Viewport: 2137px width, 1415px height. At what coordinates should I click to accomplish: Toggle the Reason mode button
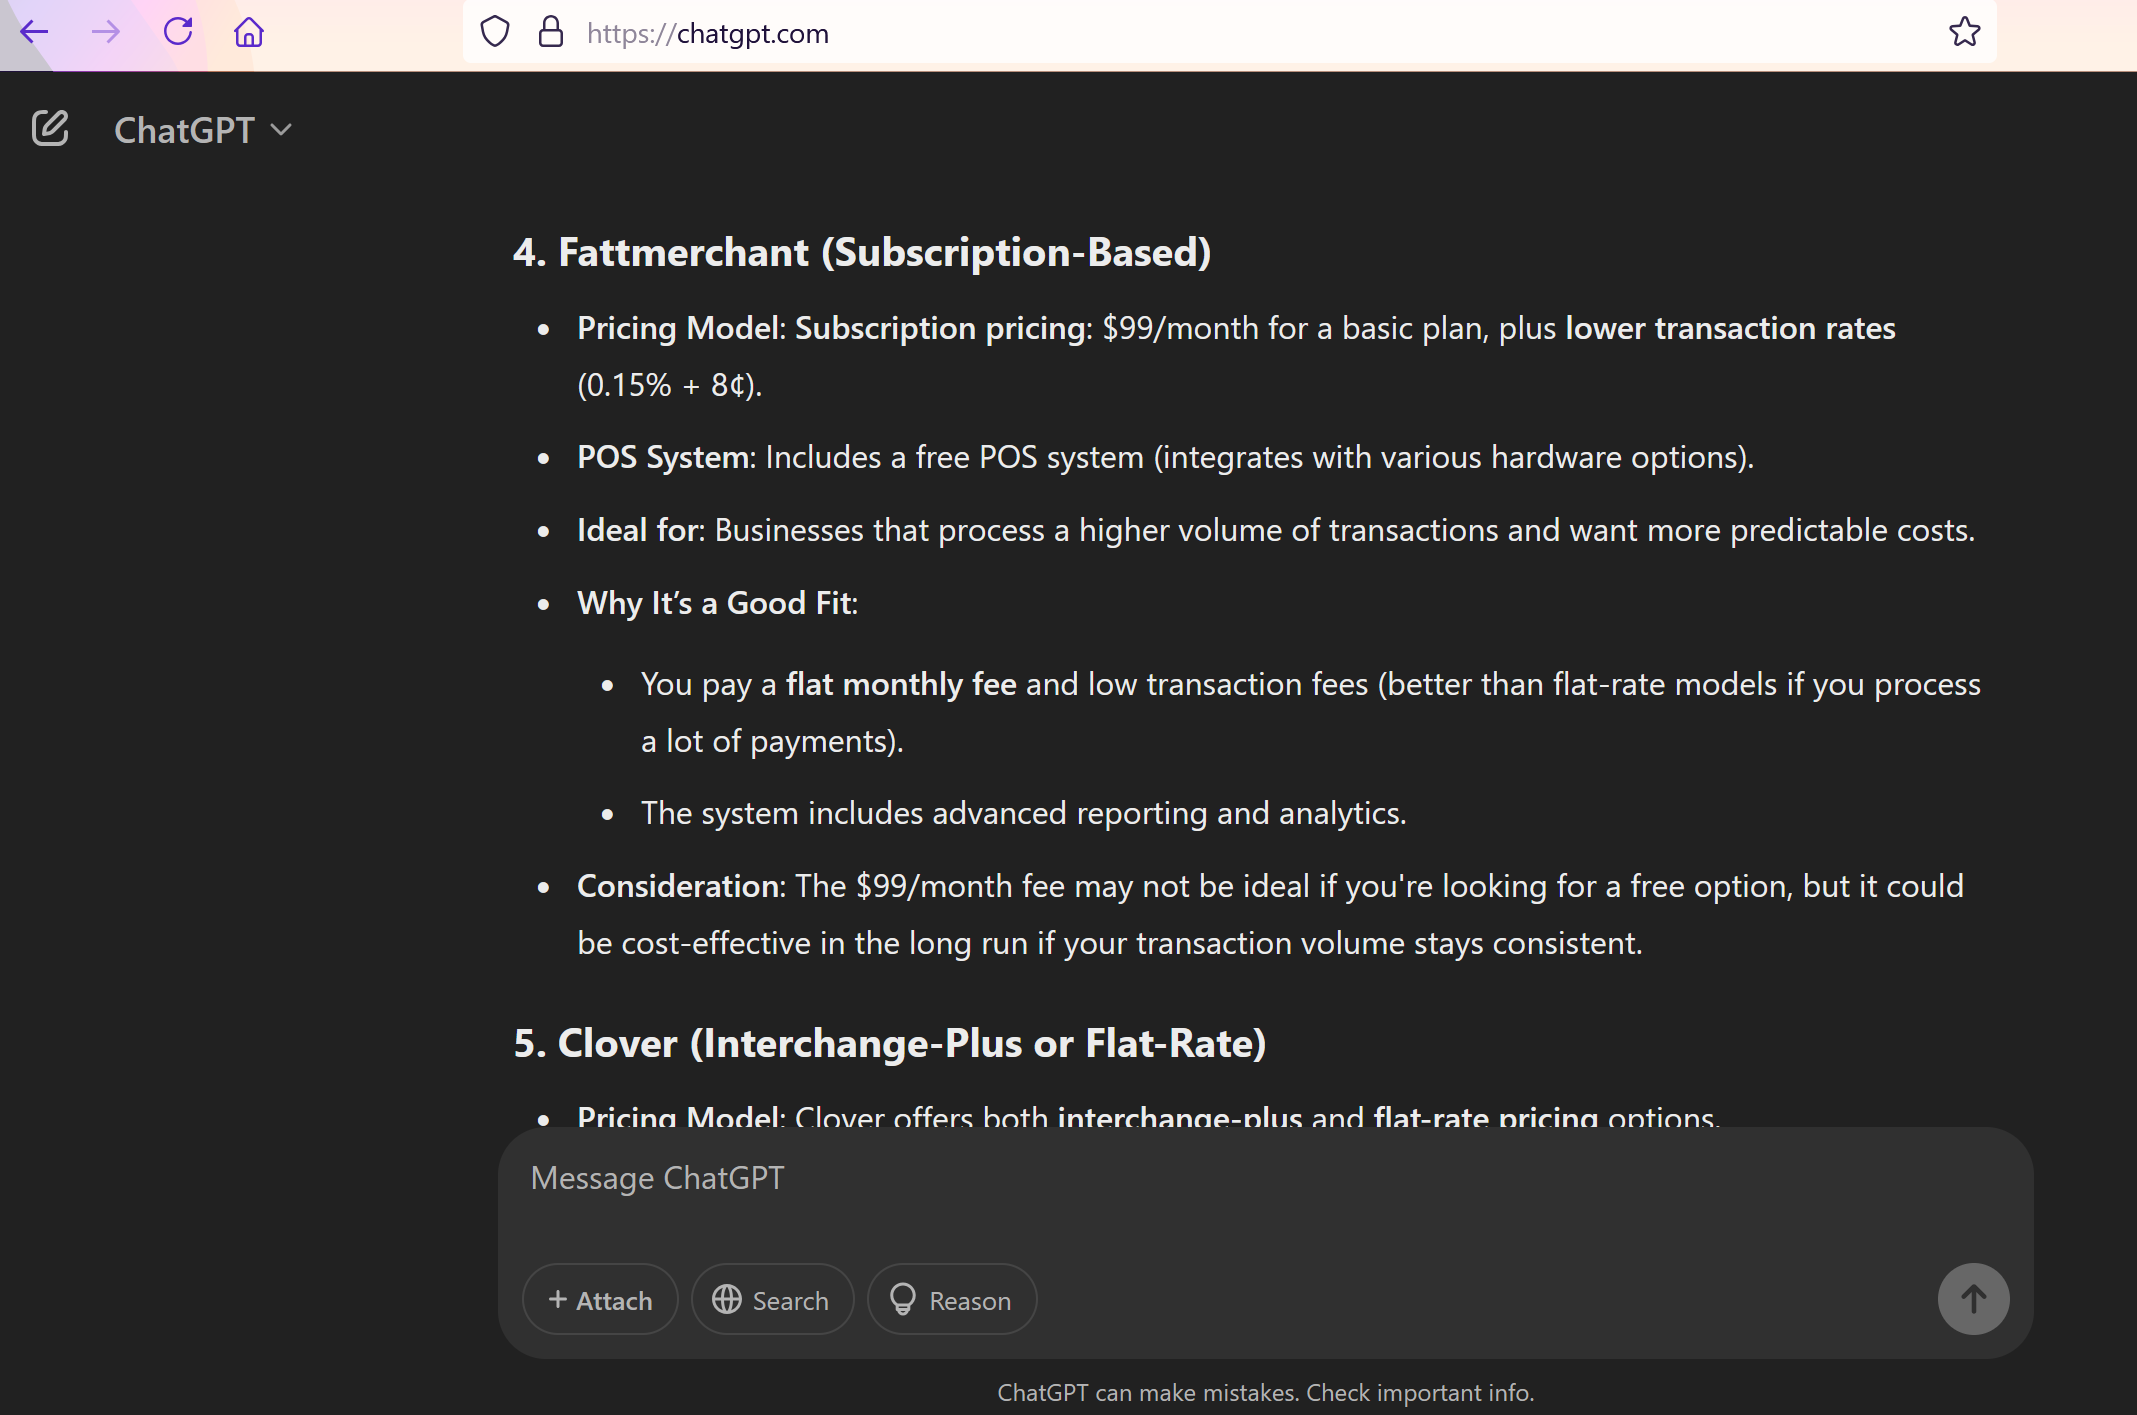pyautogui.click(x=951, y=1299)
